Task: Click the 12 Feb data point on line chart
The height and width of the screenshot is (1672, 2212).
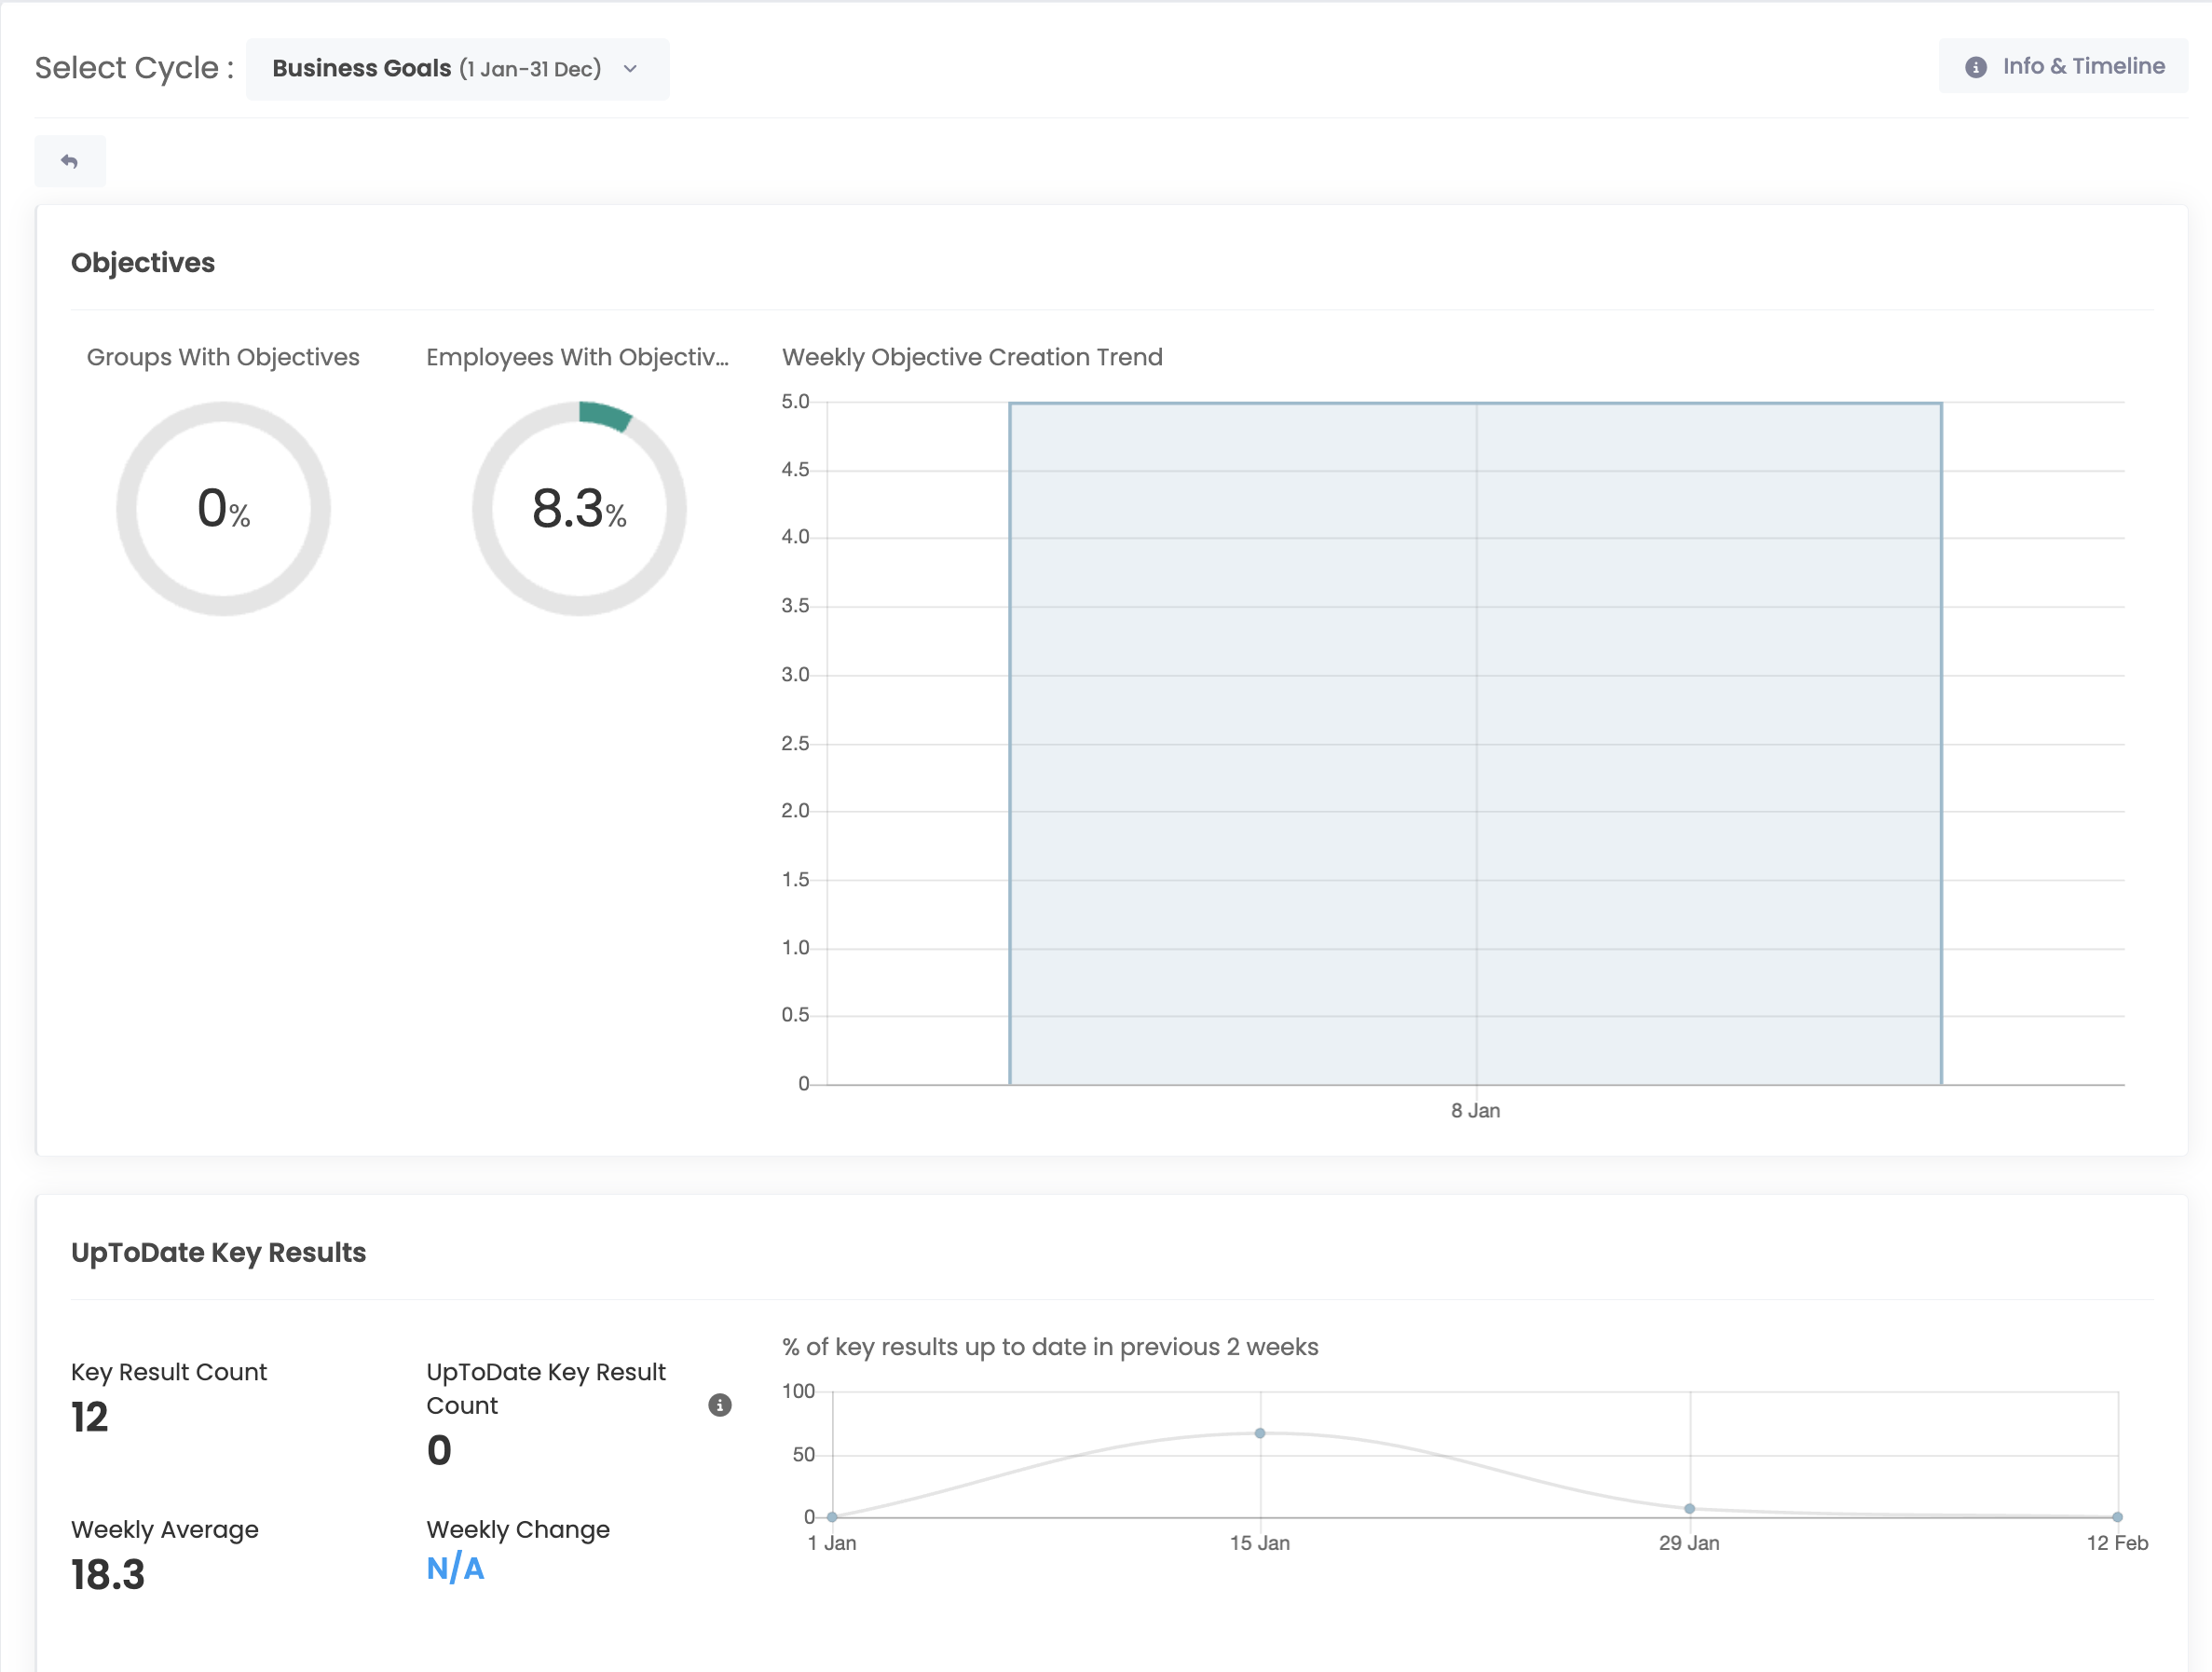Action: pyautogui.click(x=2117, y=1517)
